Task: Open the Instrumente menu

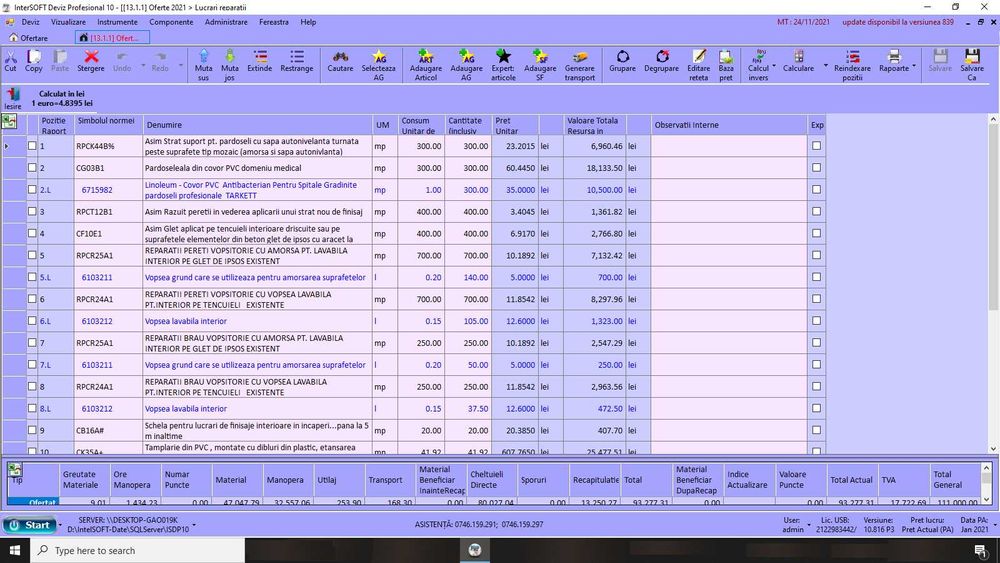Action: pyautogui.click(x=117, y=21)
